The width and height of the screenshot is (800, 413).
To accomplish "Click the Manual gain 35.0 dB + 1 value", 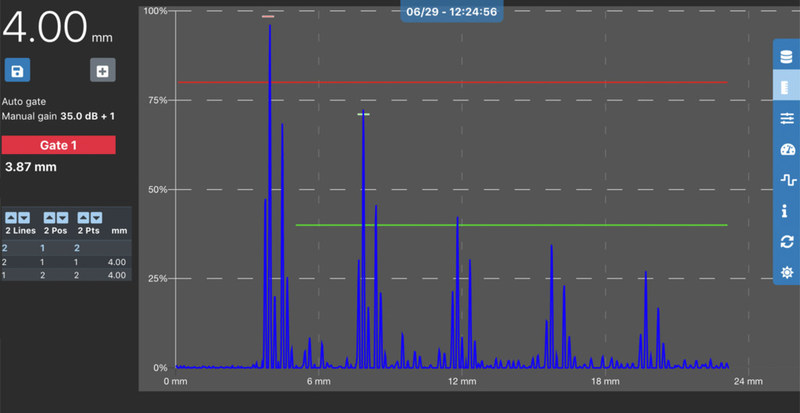I will coord(58,116).
